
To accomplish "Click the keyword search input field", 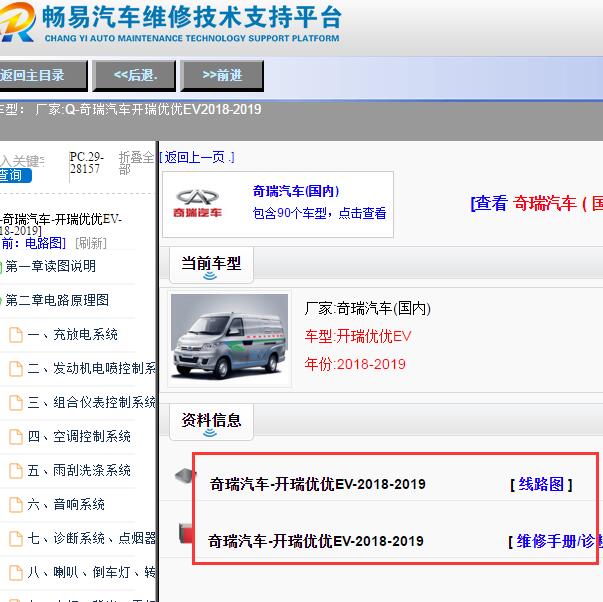I will tap(22, 161).
